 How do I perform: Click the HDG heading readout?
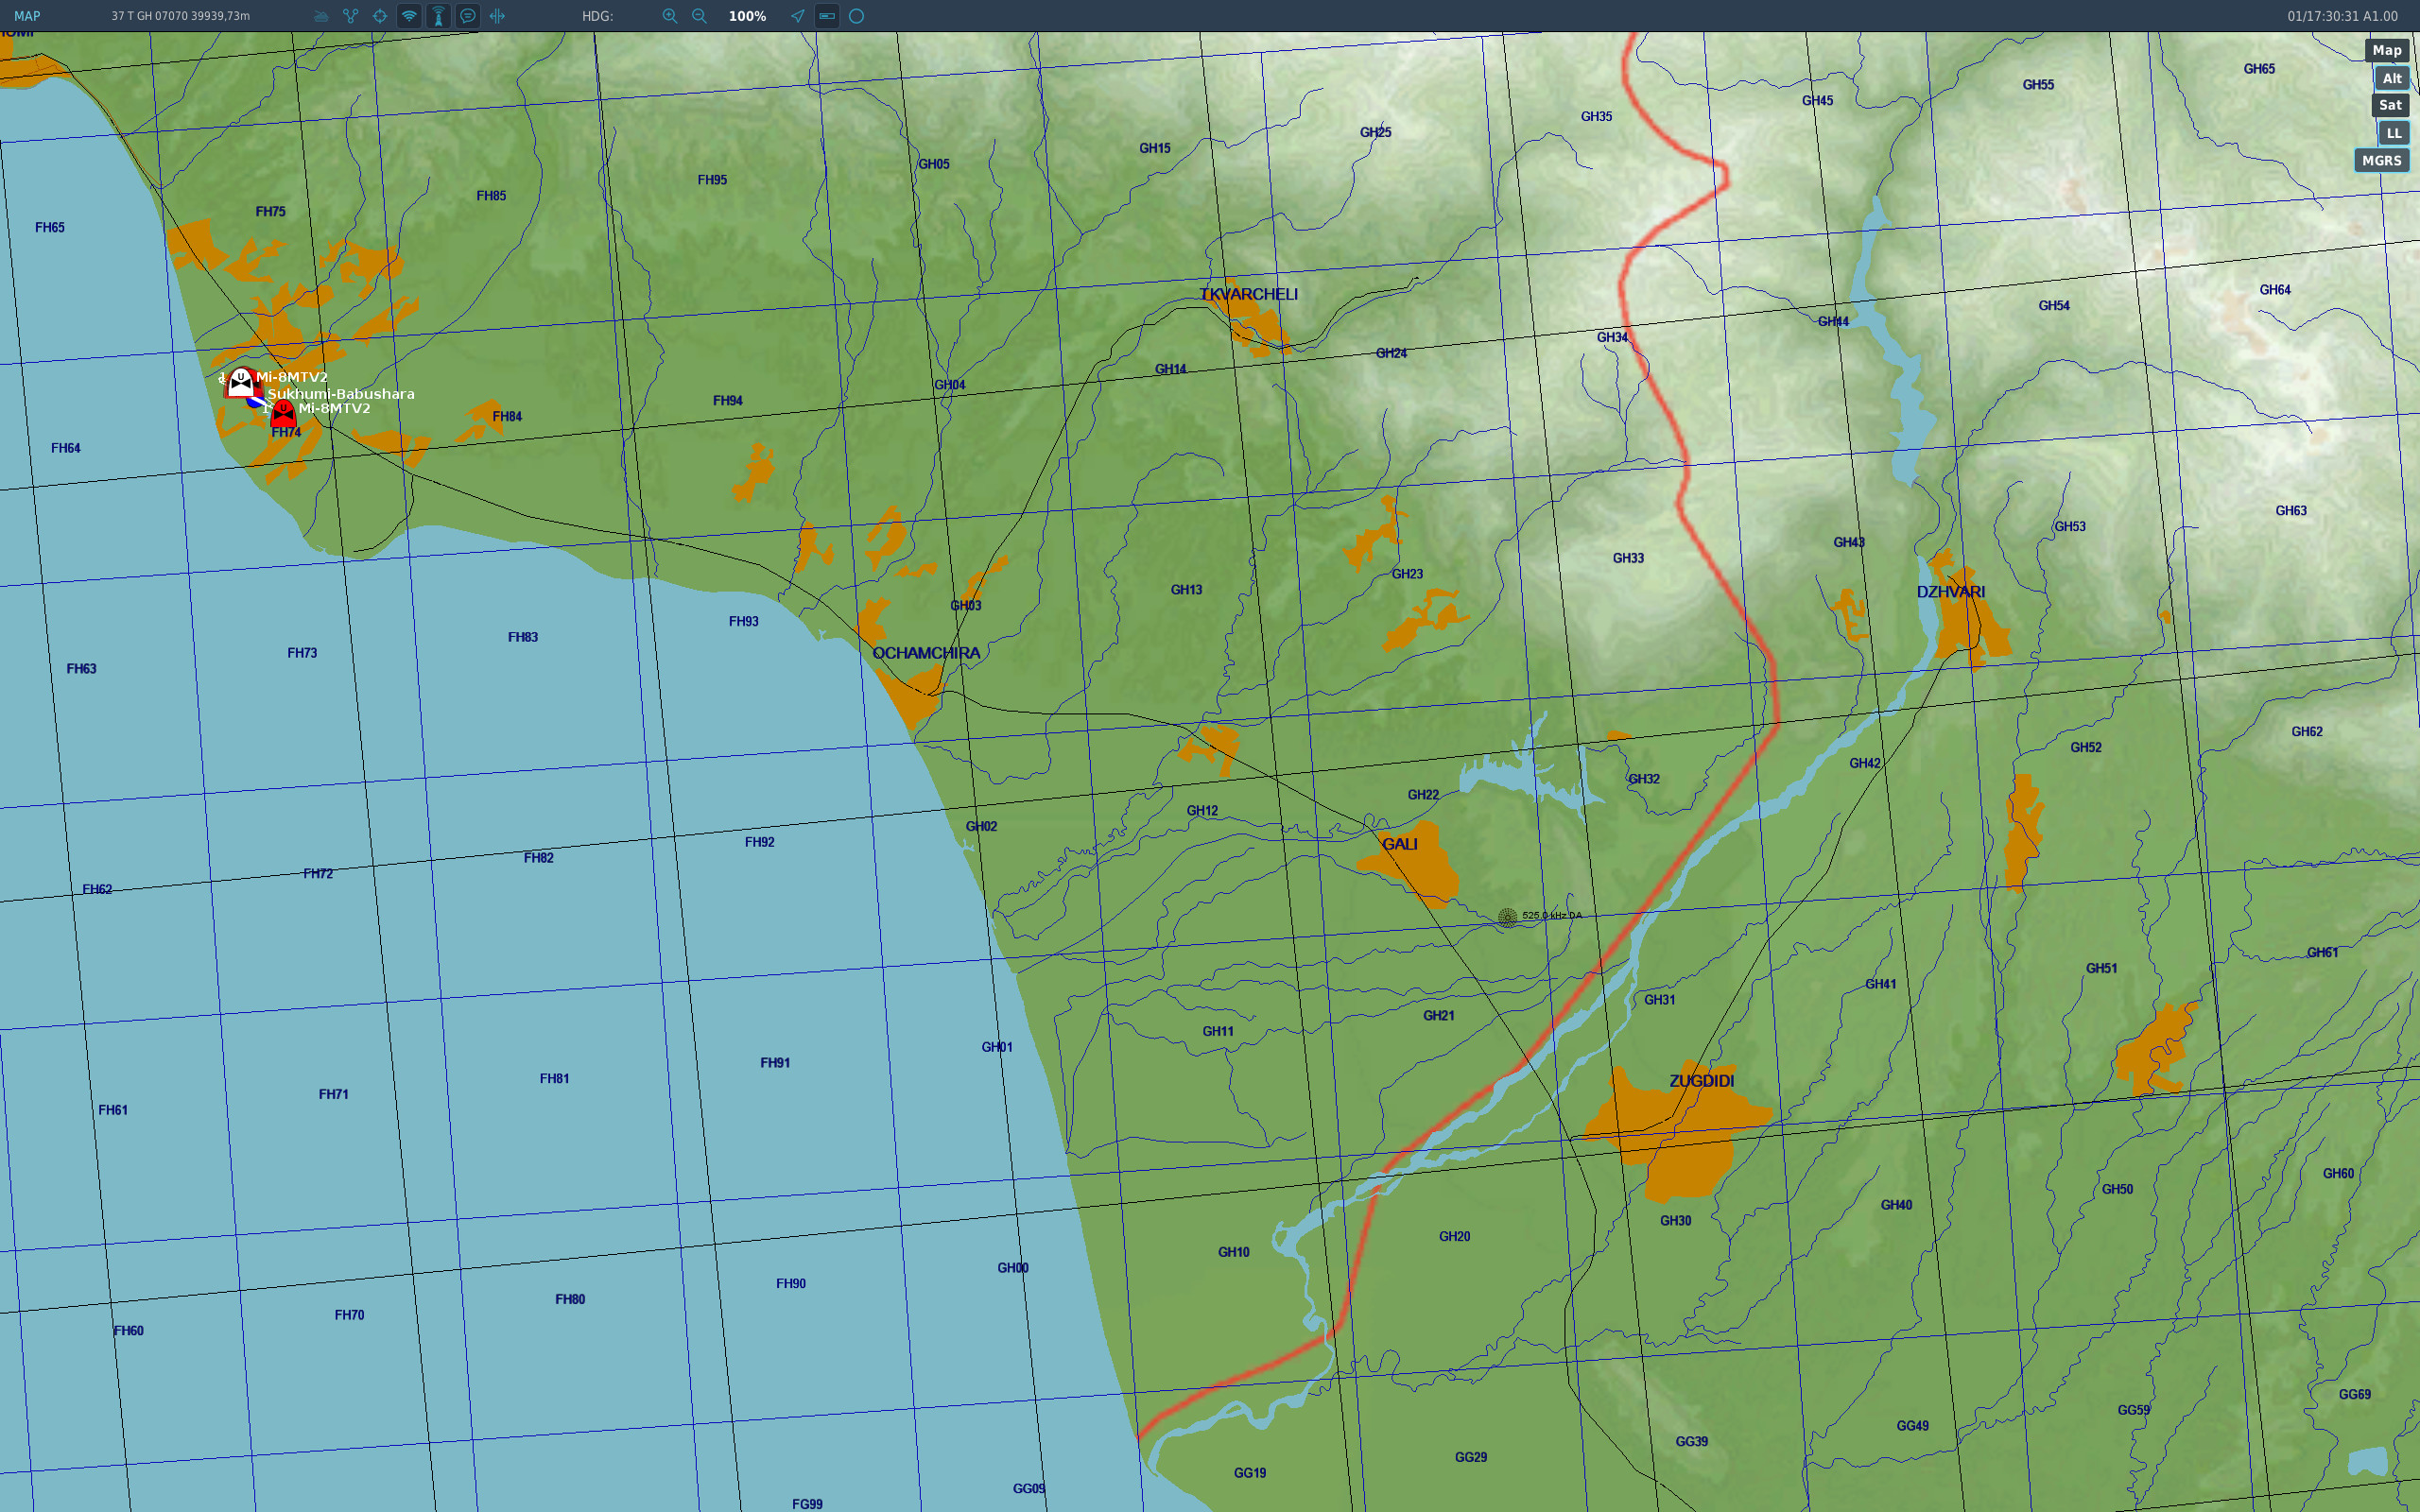click(x=597, y=16)
